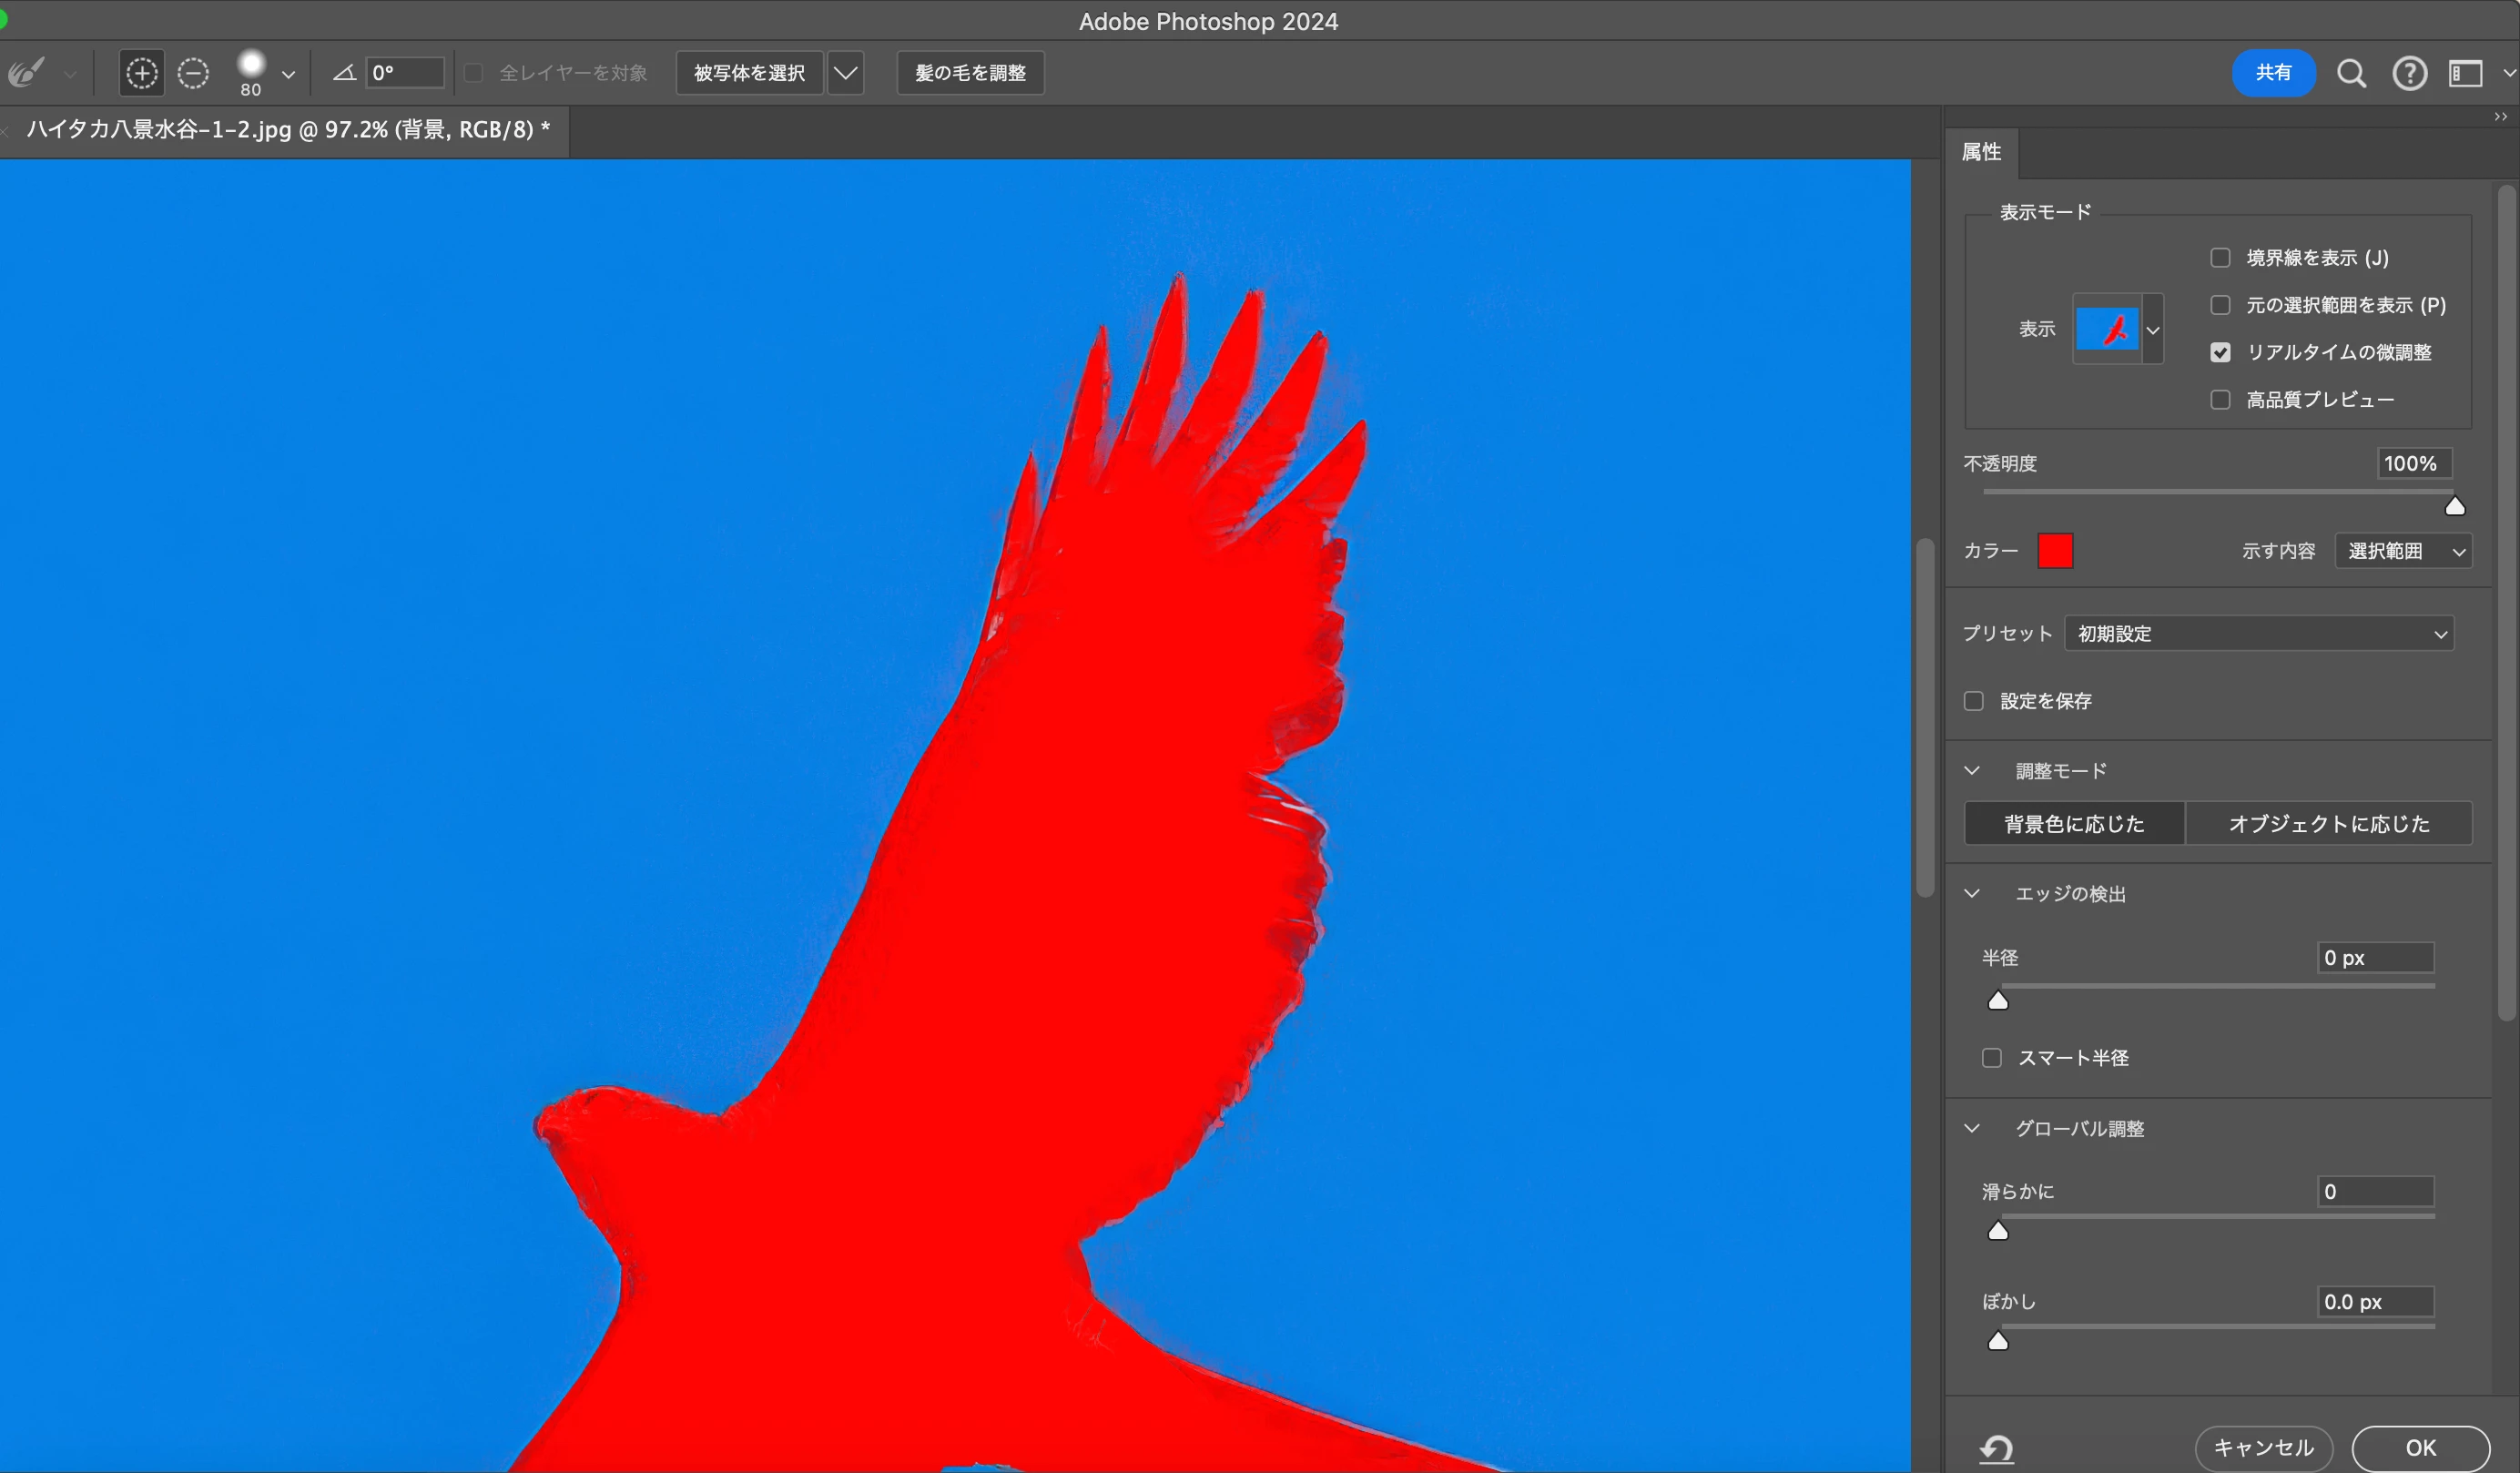Open the help question mark icon
Viewport: 2520px width, 1473px height.
[x=2409, y=73]
